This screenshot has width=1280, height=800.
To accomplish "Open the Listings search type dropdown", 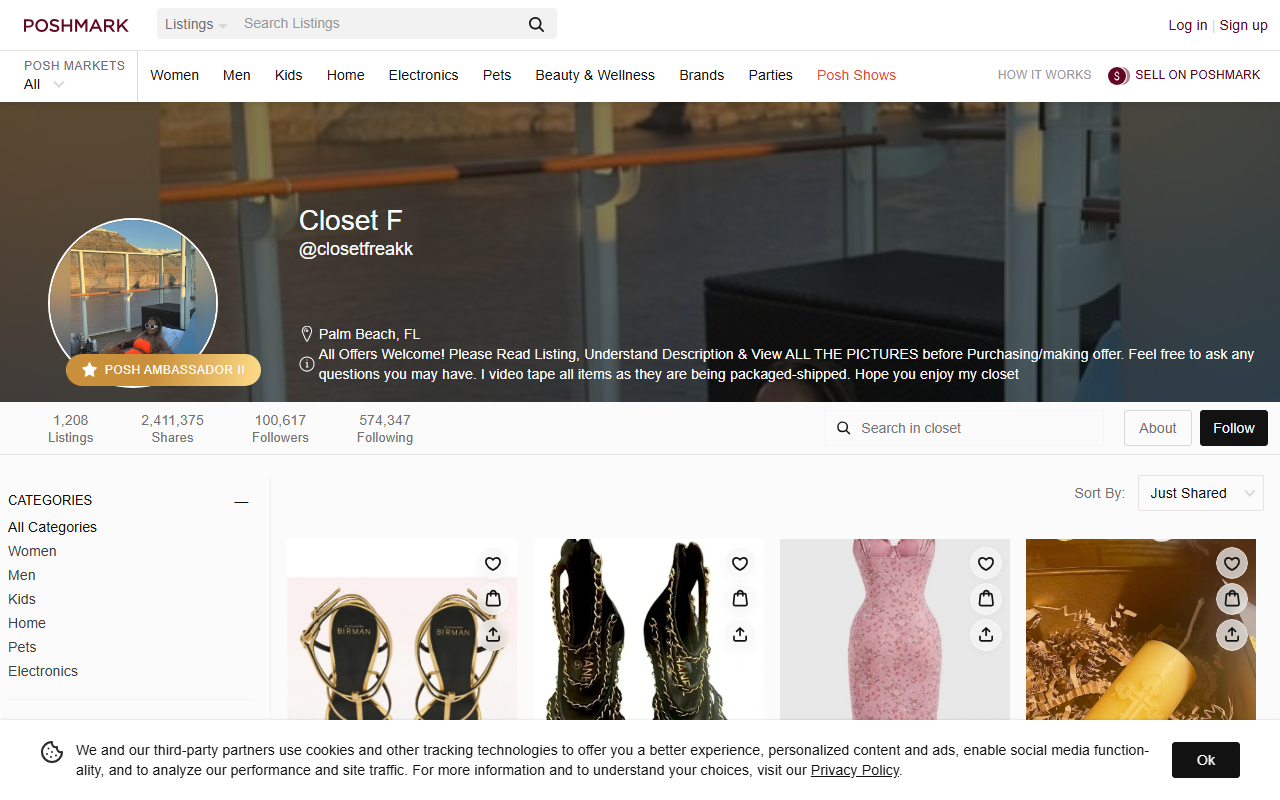I will (x=196, y=24).
